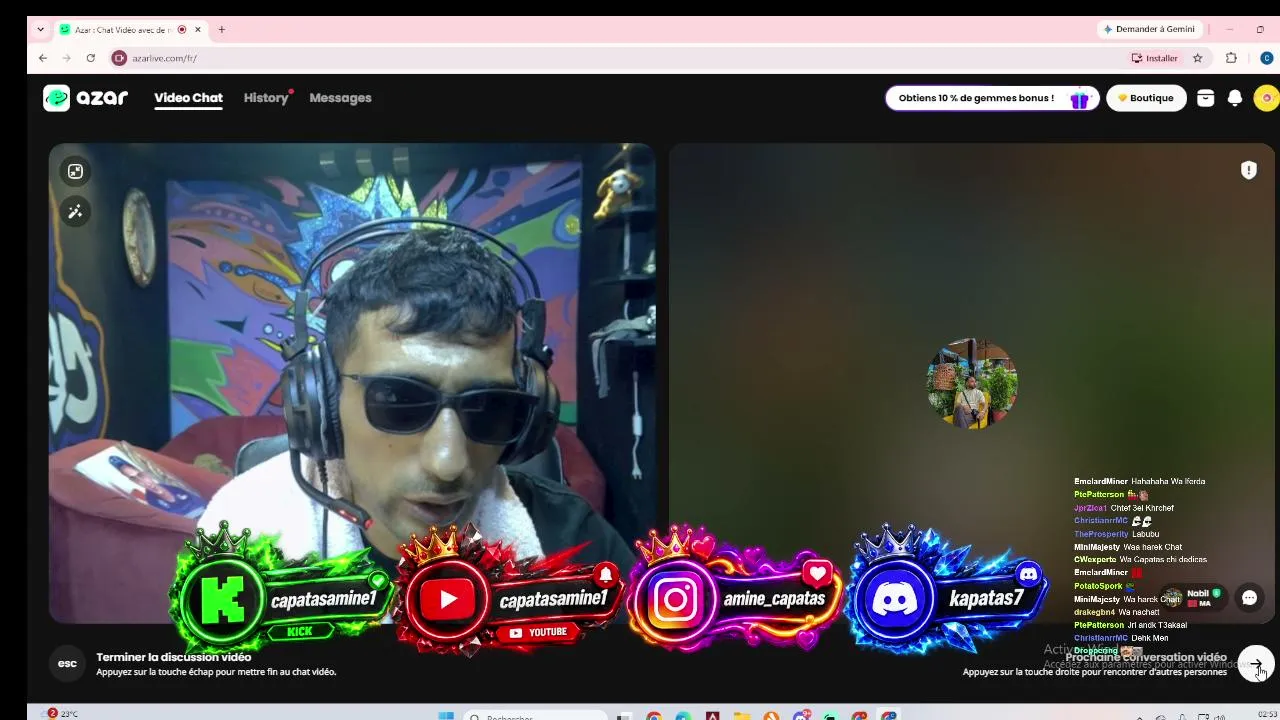1280x720 pixels.
Task: Go back to the previous page
Action: coord(43,58)
